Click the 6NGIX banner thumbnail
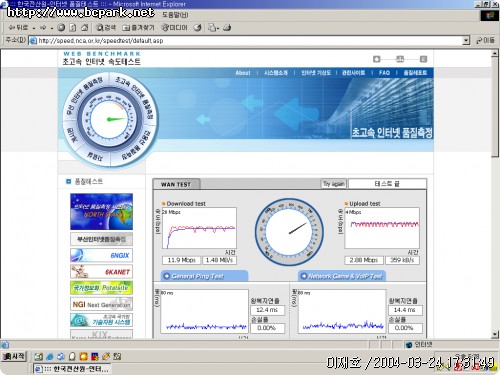Image resolution: width=500 pixels, height=375 pixels. click(x=101, y=255)
